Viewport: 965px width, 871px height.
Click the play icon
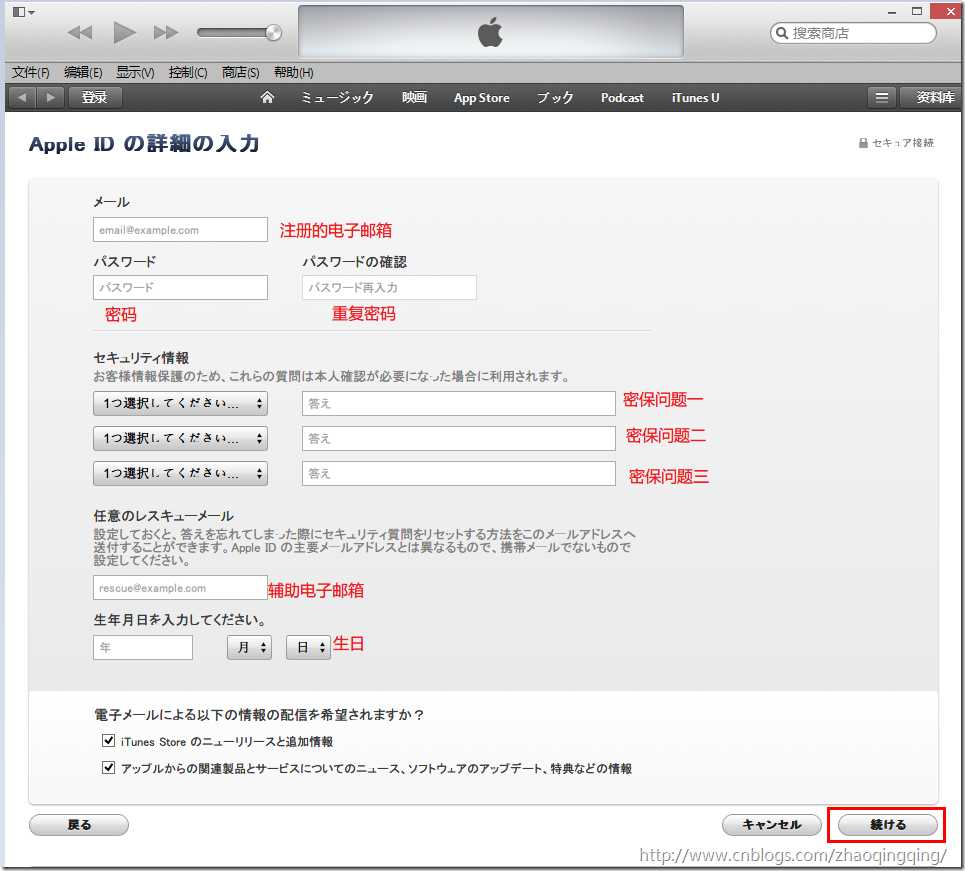tap(123, 32)
